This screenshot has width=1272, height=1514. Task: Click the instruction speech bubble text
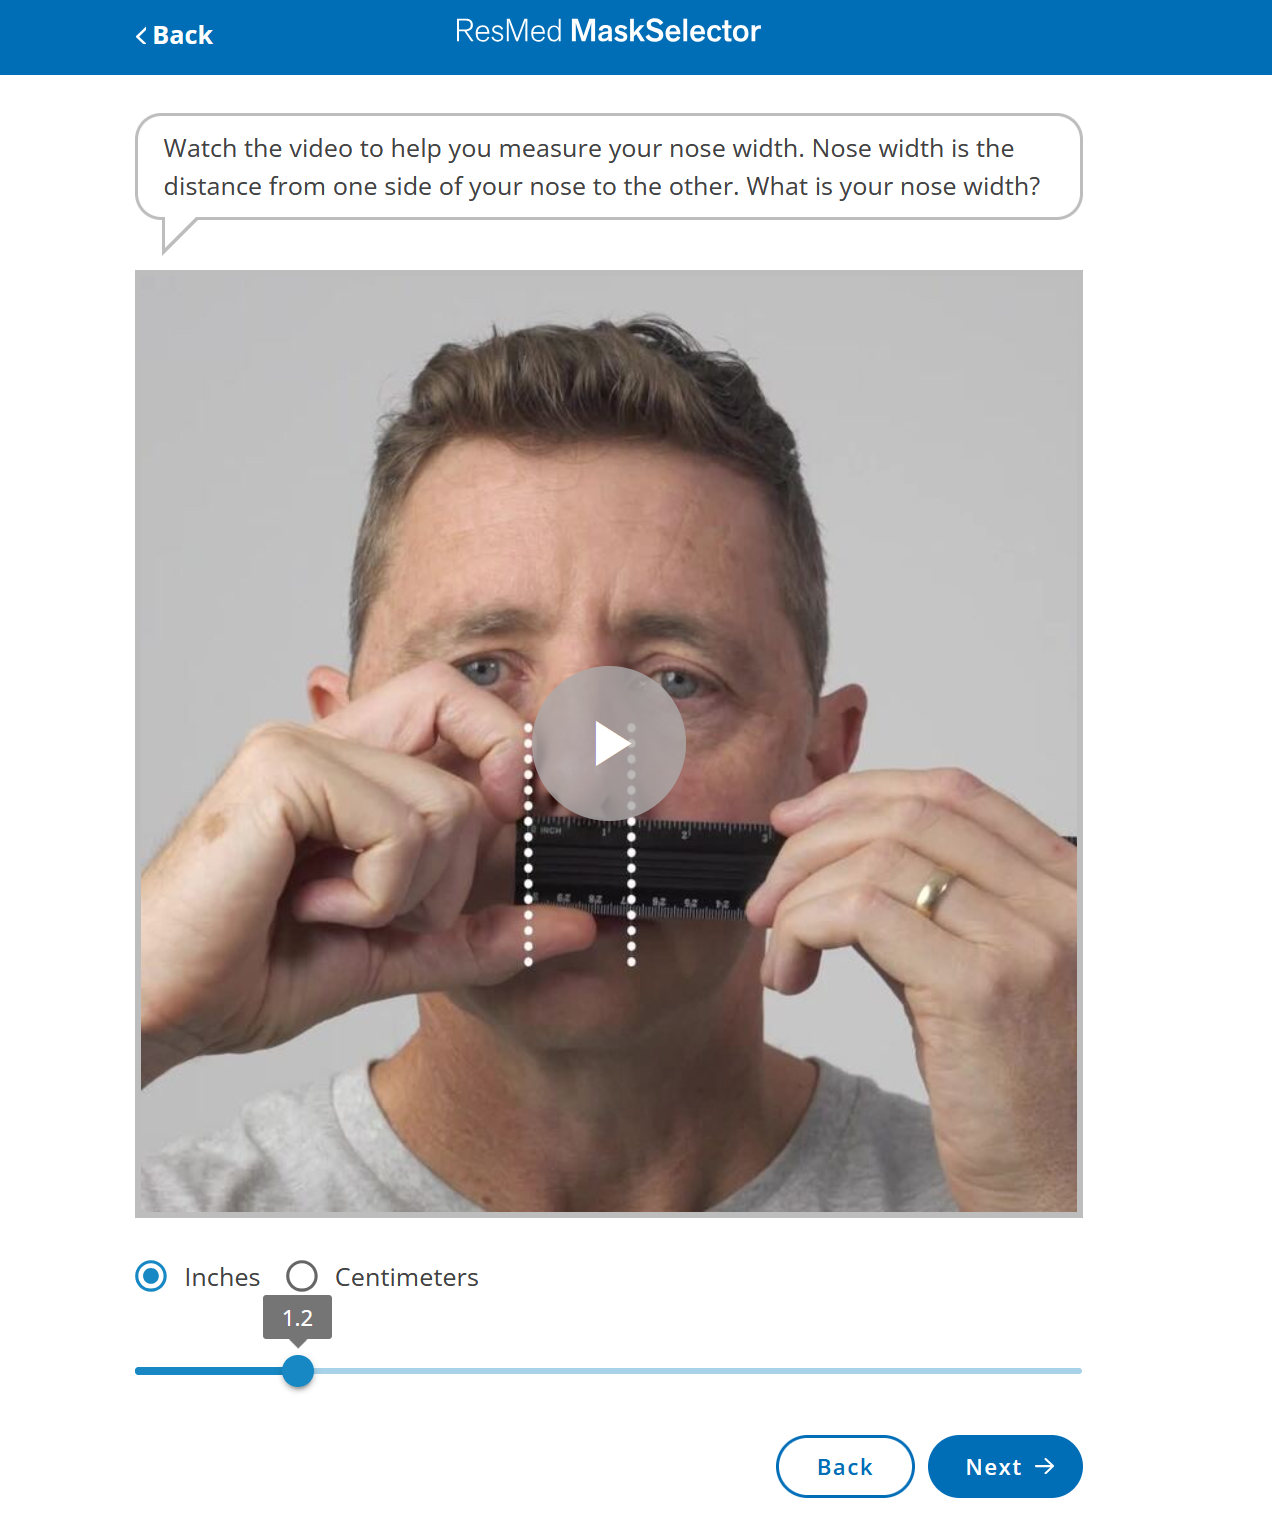point(602,167)
